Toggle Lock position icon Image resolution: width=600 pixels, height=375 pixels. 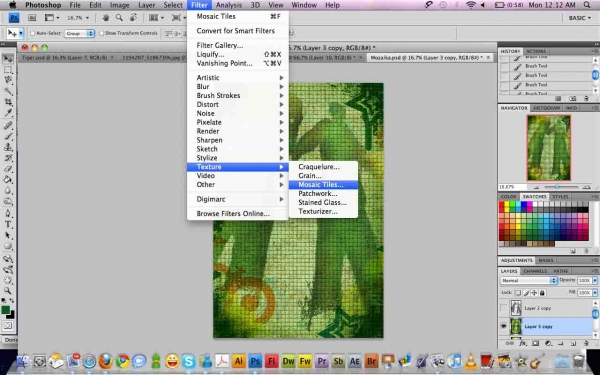point(534,293)
